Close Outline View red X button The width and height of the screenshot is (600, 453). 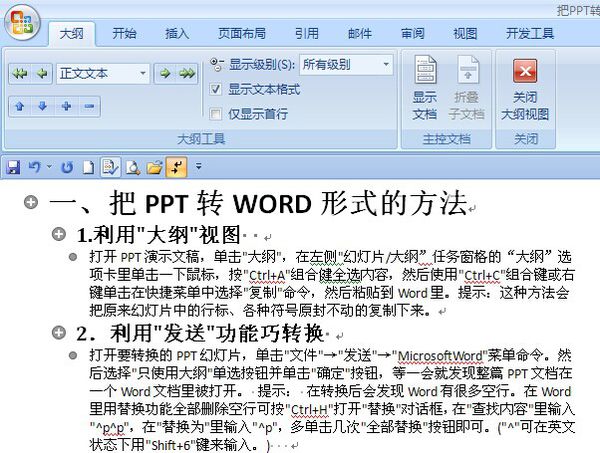click(x=525, y=71)
